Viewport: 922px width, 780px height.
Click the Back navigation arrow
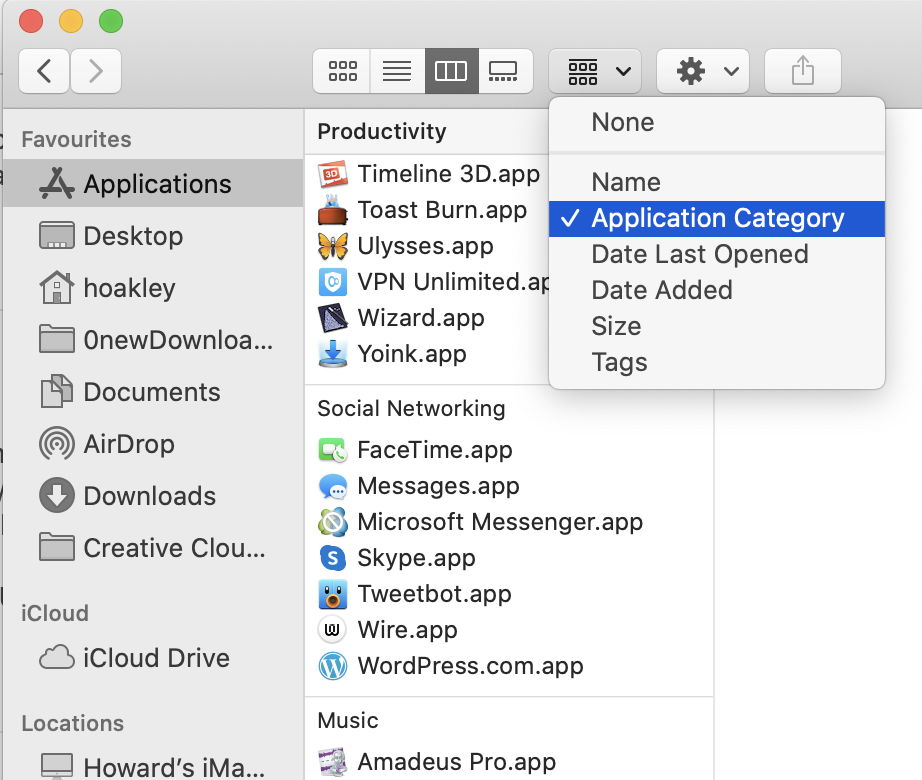tap(44, 71)
